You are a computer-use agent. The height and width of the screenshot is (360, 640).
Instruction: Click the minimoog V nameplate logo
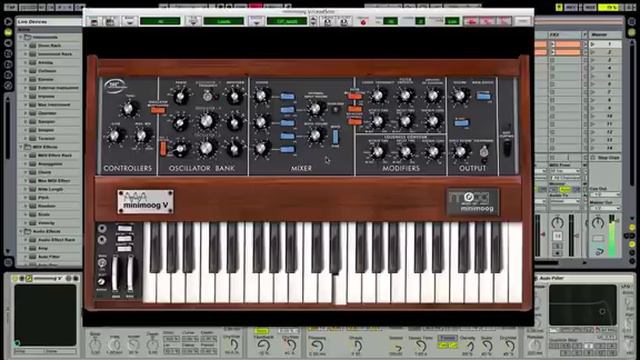145,202
